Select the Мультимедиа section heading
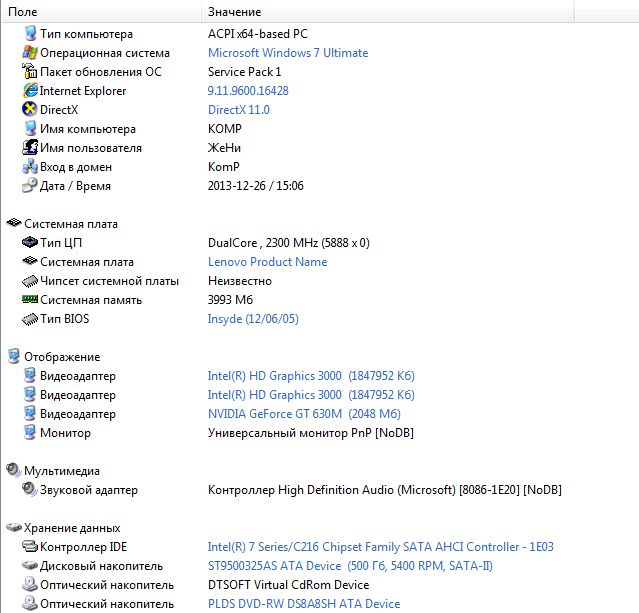Viewport: 639px width, 613px height. click(62, 471)
